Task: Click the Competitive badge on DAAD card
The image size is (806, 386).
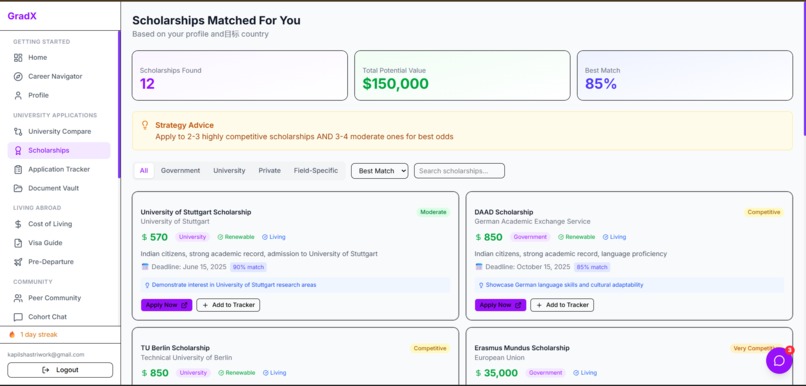Action: click(764, 212)
